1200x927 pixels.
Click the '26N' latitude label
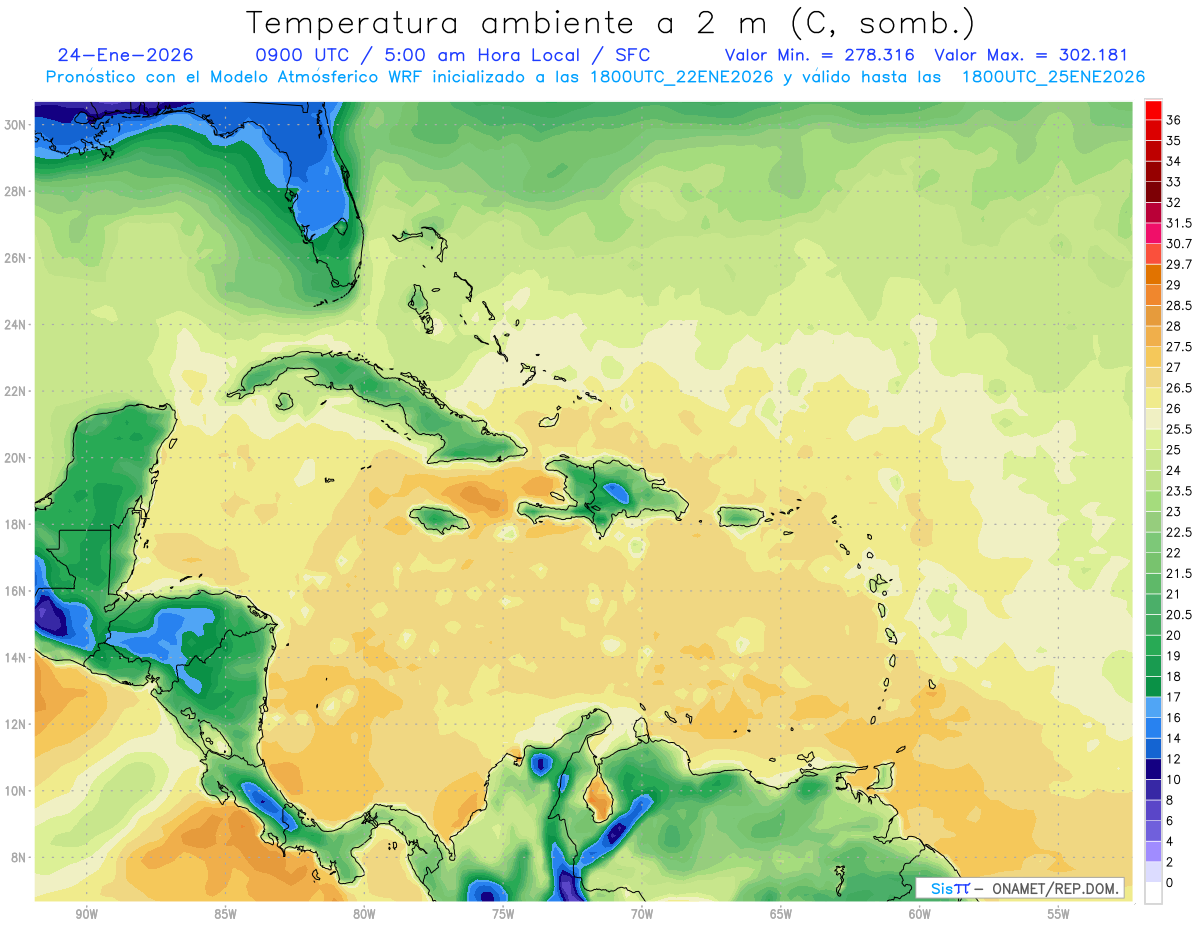point(15,257)
